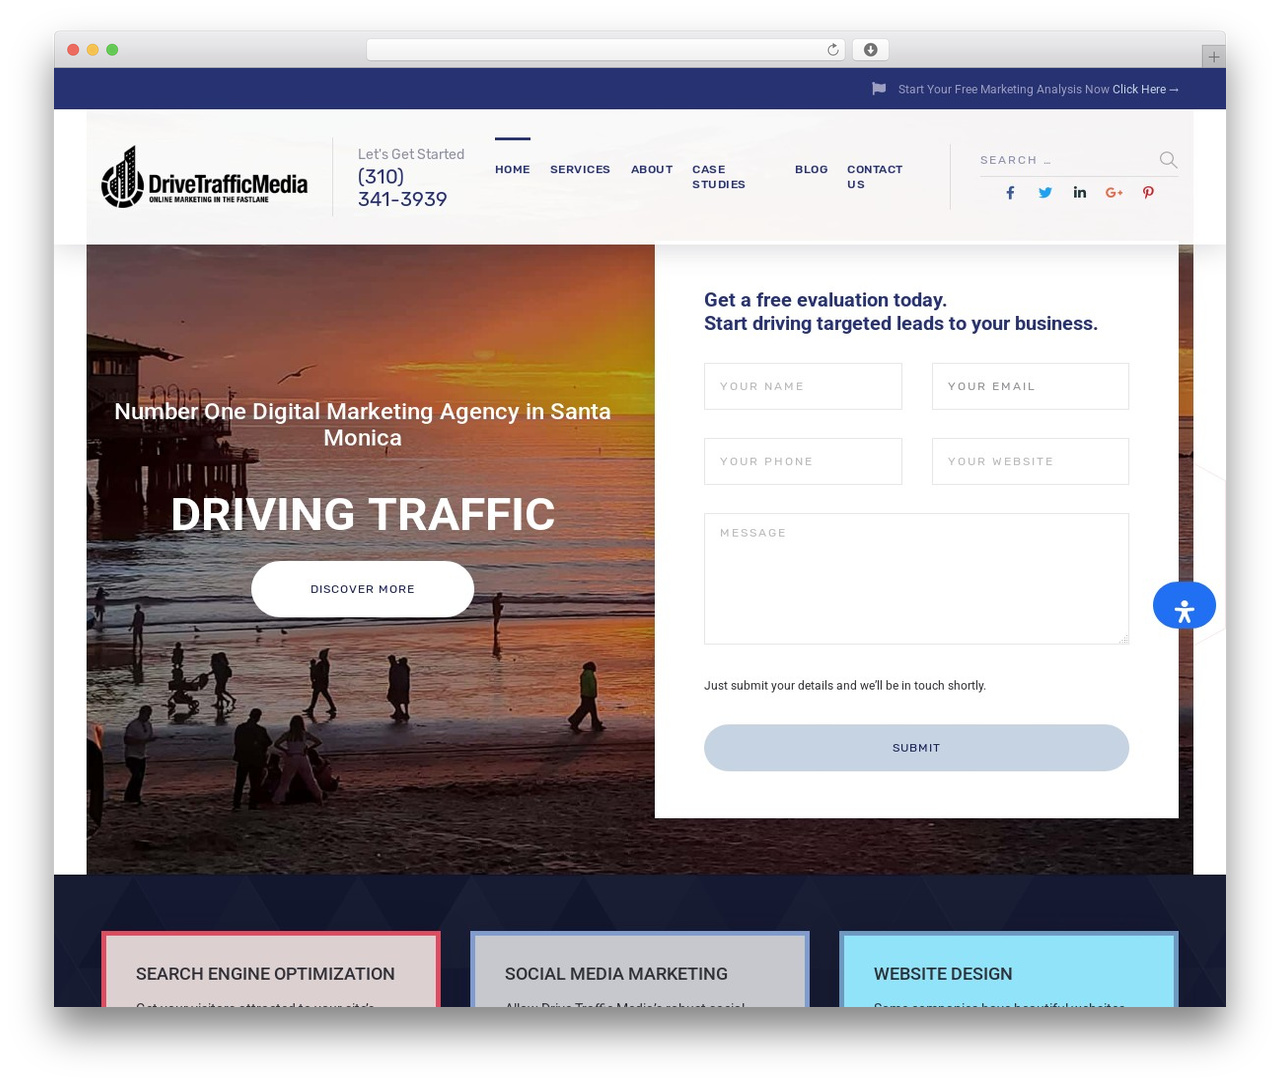The image size is (1280, 1084).
Task: Click the search magnifier icon
Action: click(1168, 160)
